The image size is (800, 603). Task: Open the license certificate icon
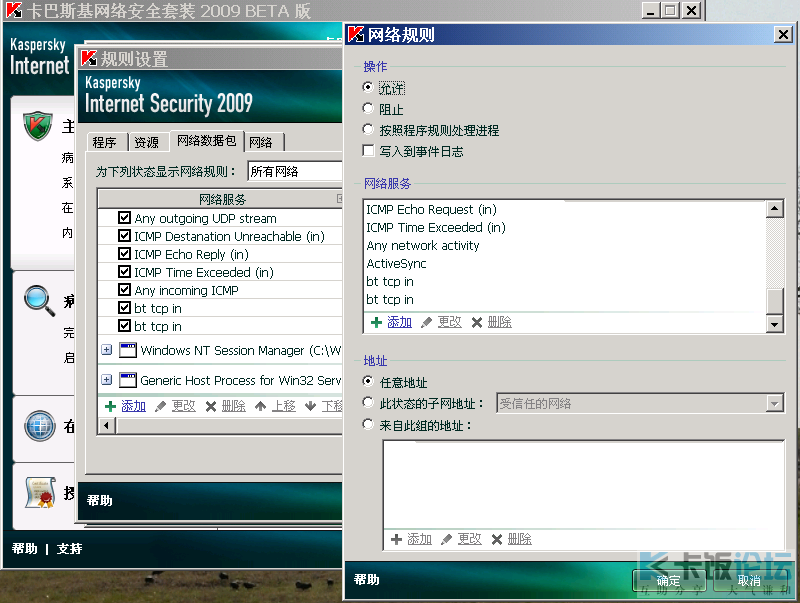point(40,492)
